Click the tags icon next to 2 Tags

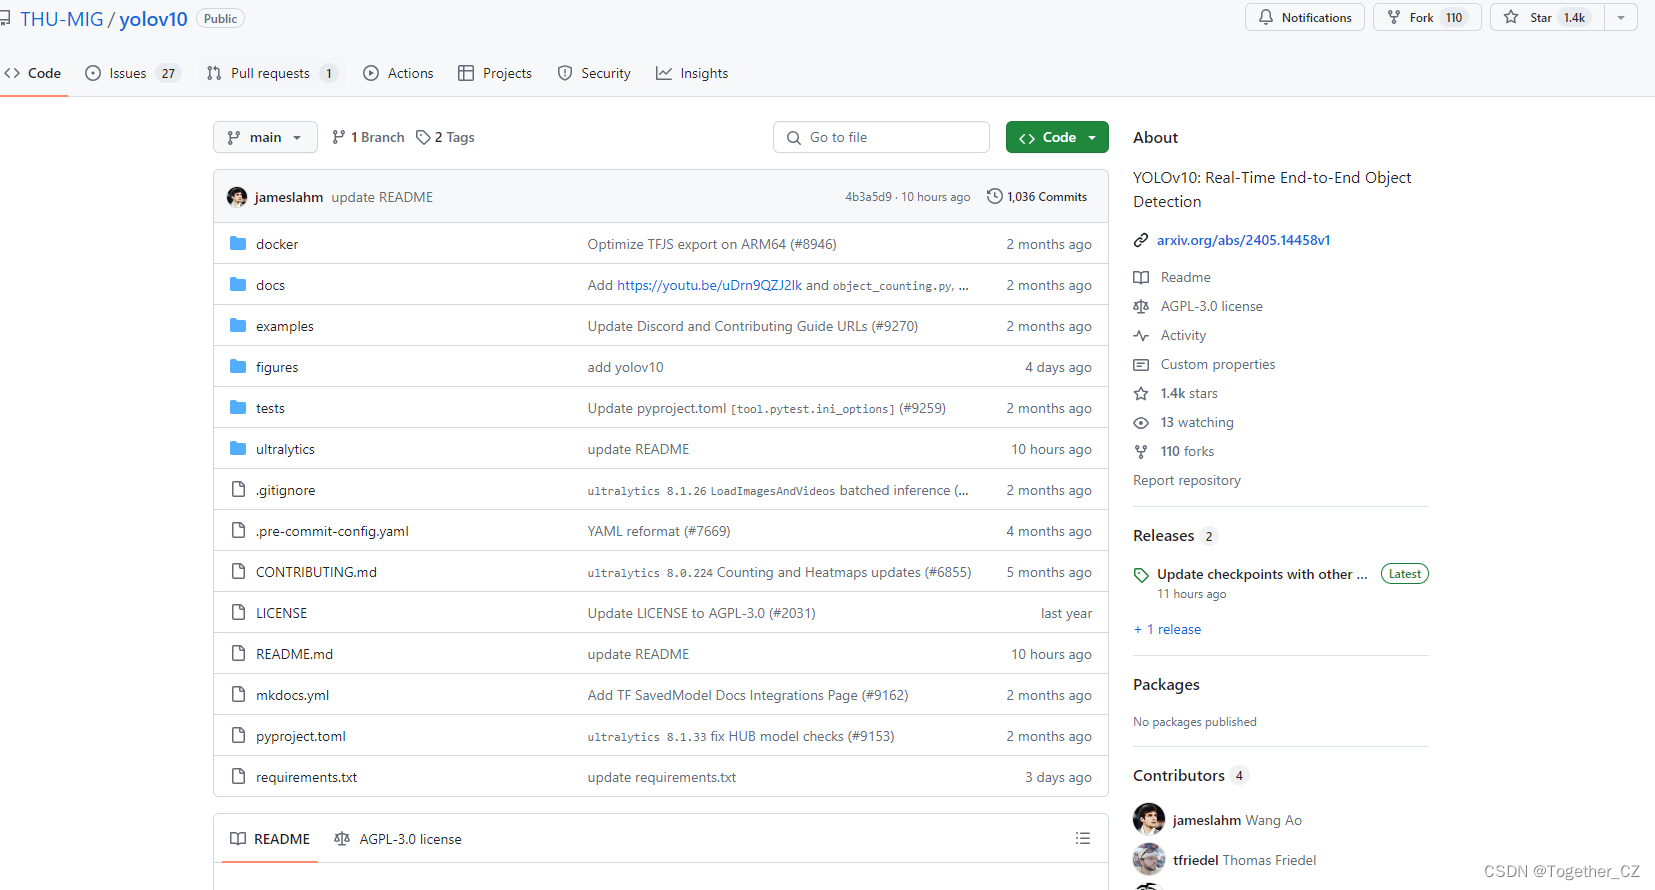423,137
